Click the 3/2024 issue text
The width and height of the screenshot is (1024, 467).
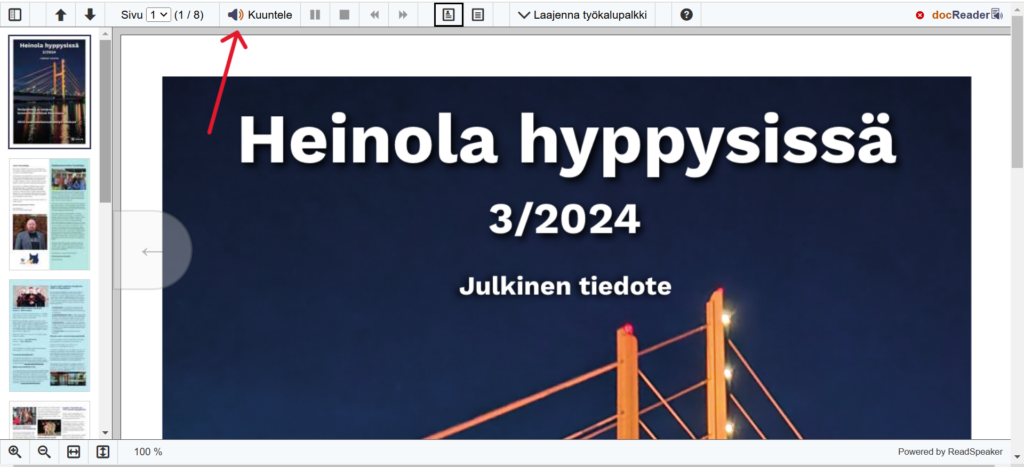[564, 219]
